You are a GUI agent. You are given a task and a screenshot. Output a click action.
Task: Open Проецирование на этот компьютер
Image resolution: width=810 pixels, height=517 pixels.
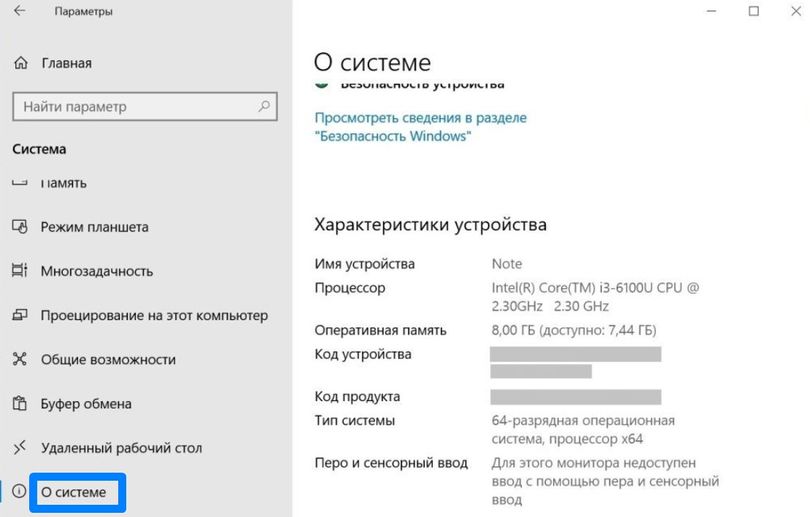click(154, 315)
